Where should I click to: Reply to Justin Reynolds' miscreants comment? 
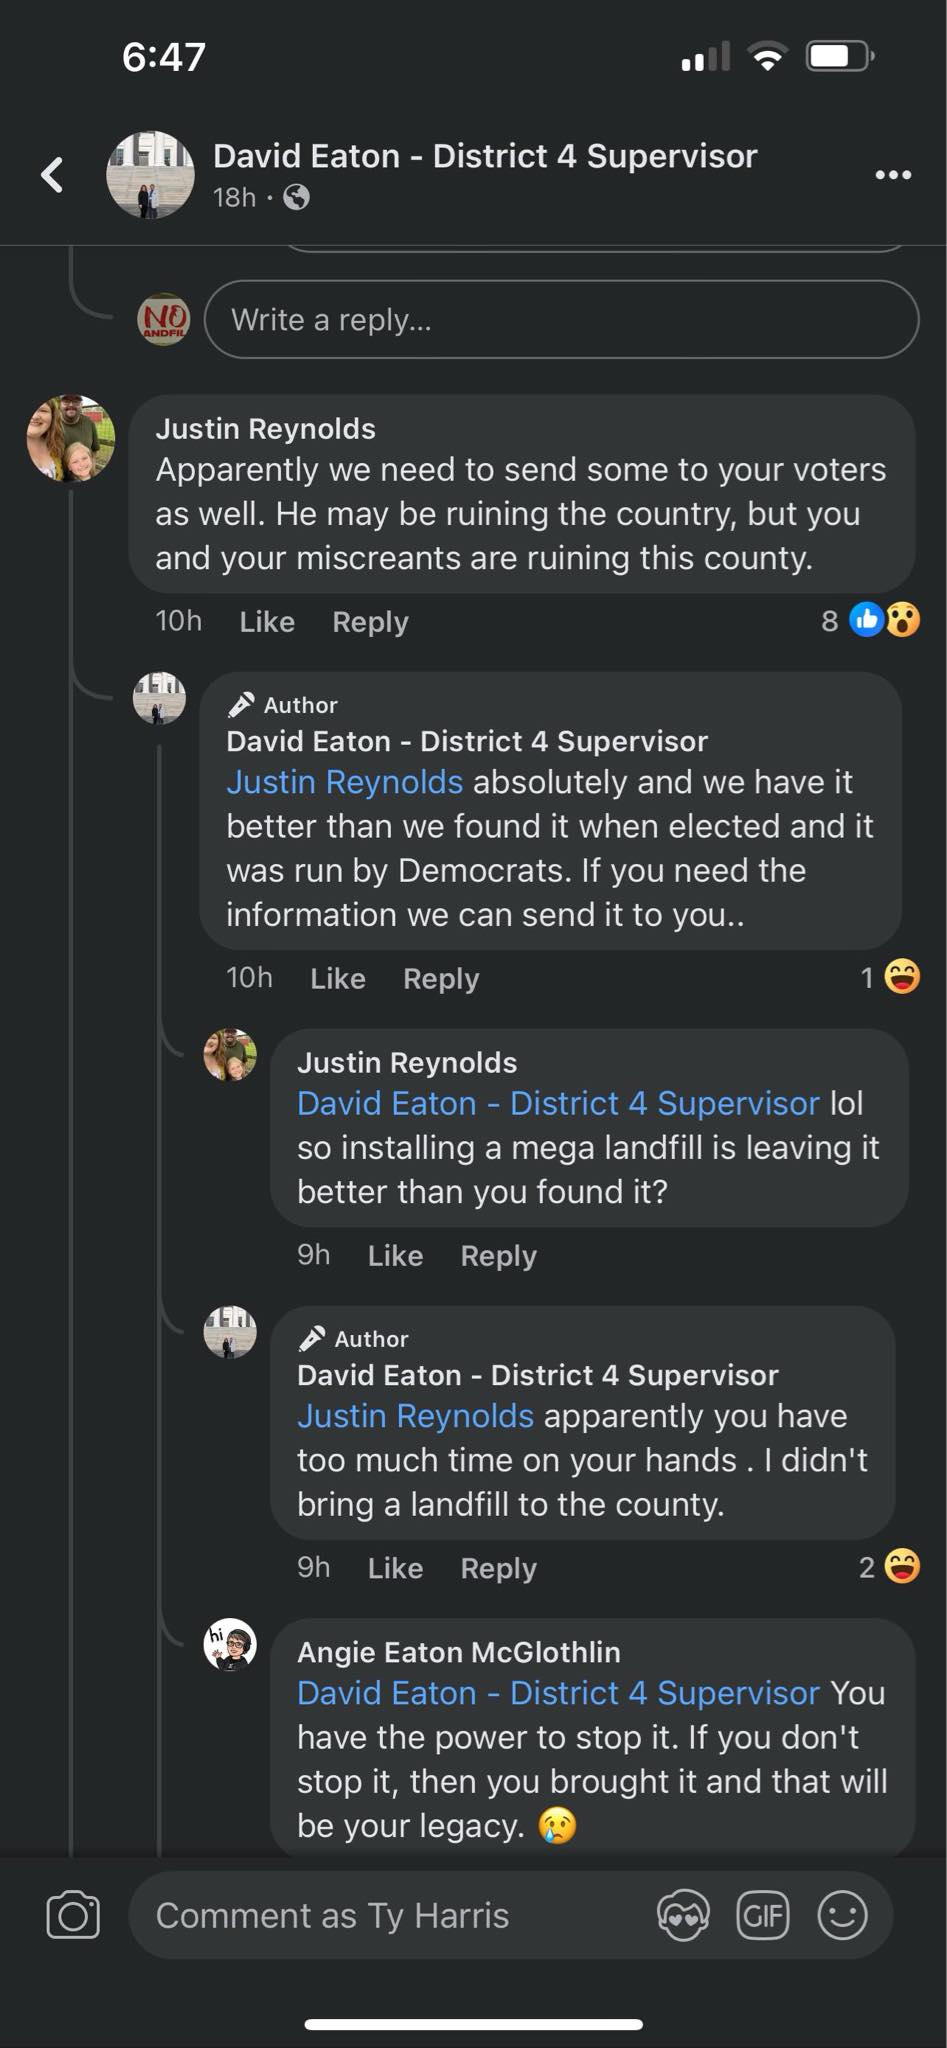(x=370, y=622)
